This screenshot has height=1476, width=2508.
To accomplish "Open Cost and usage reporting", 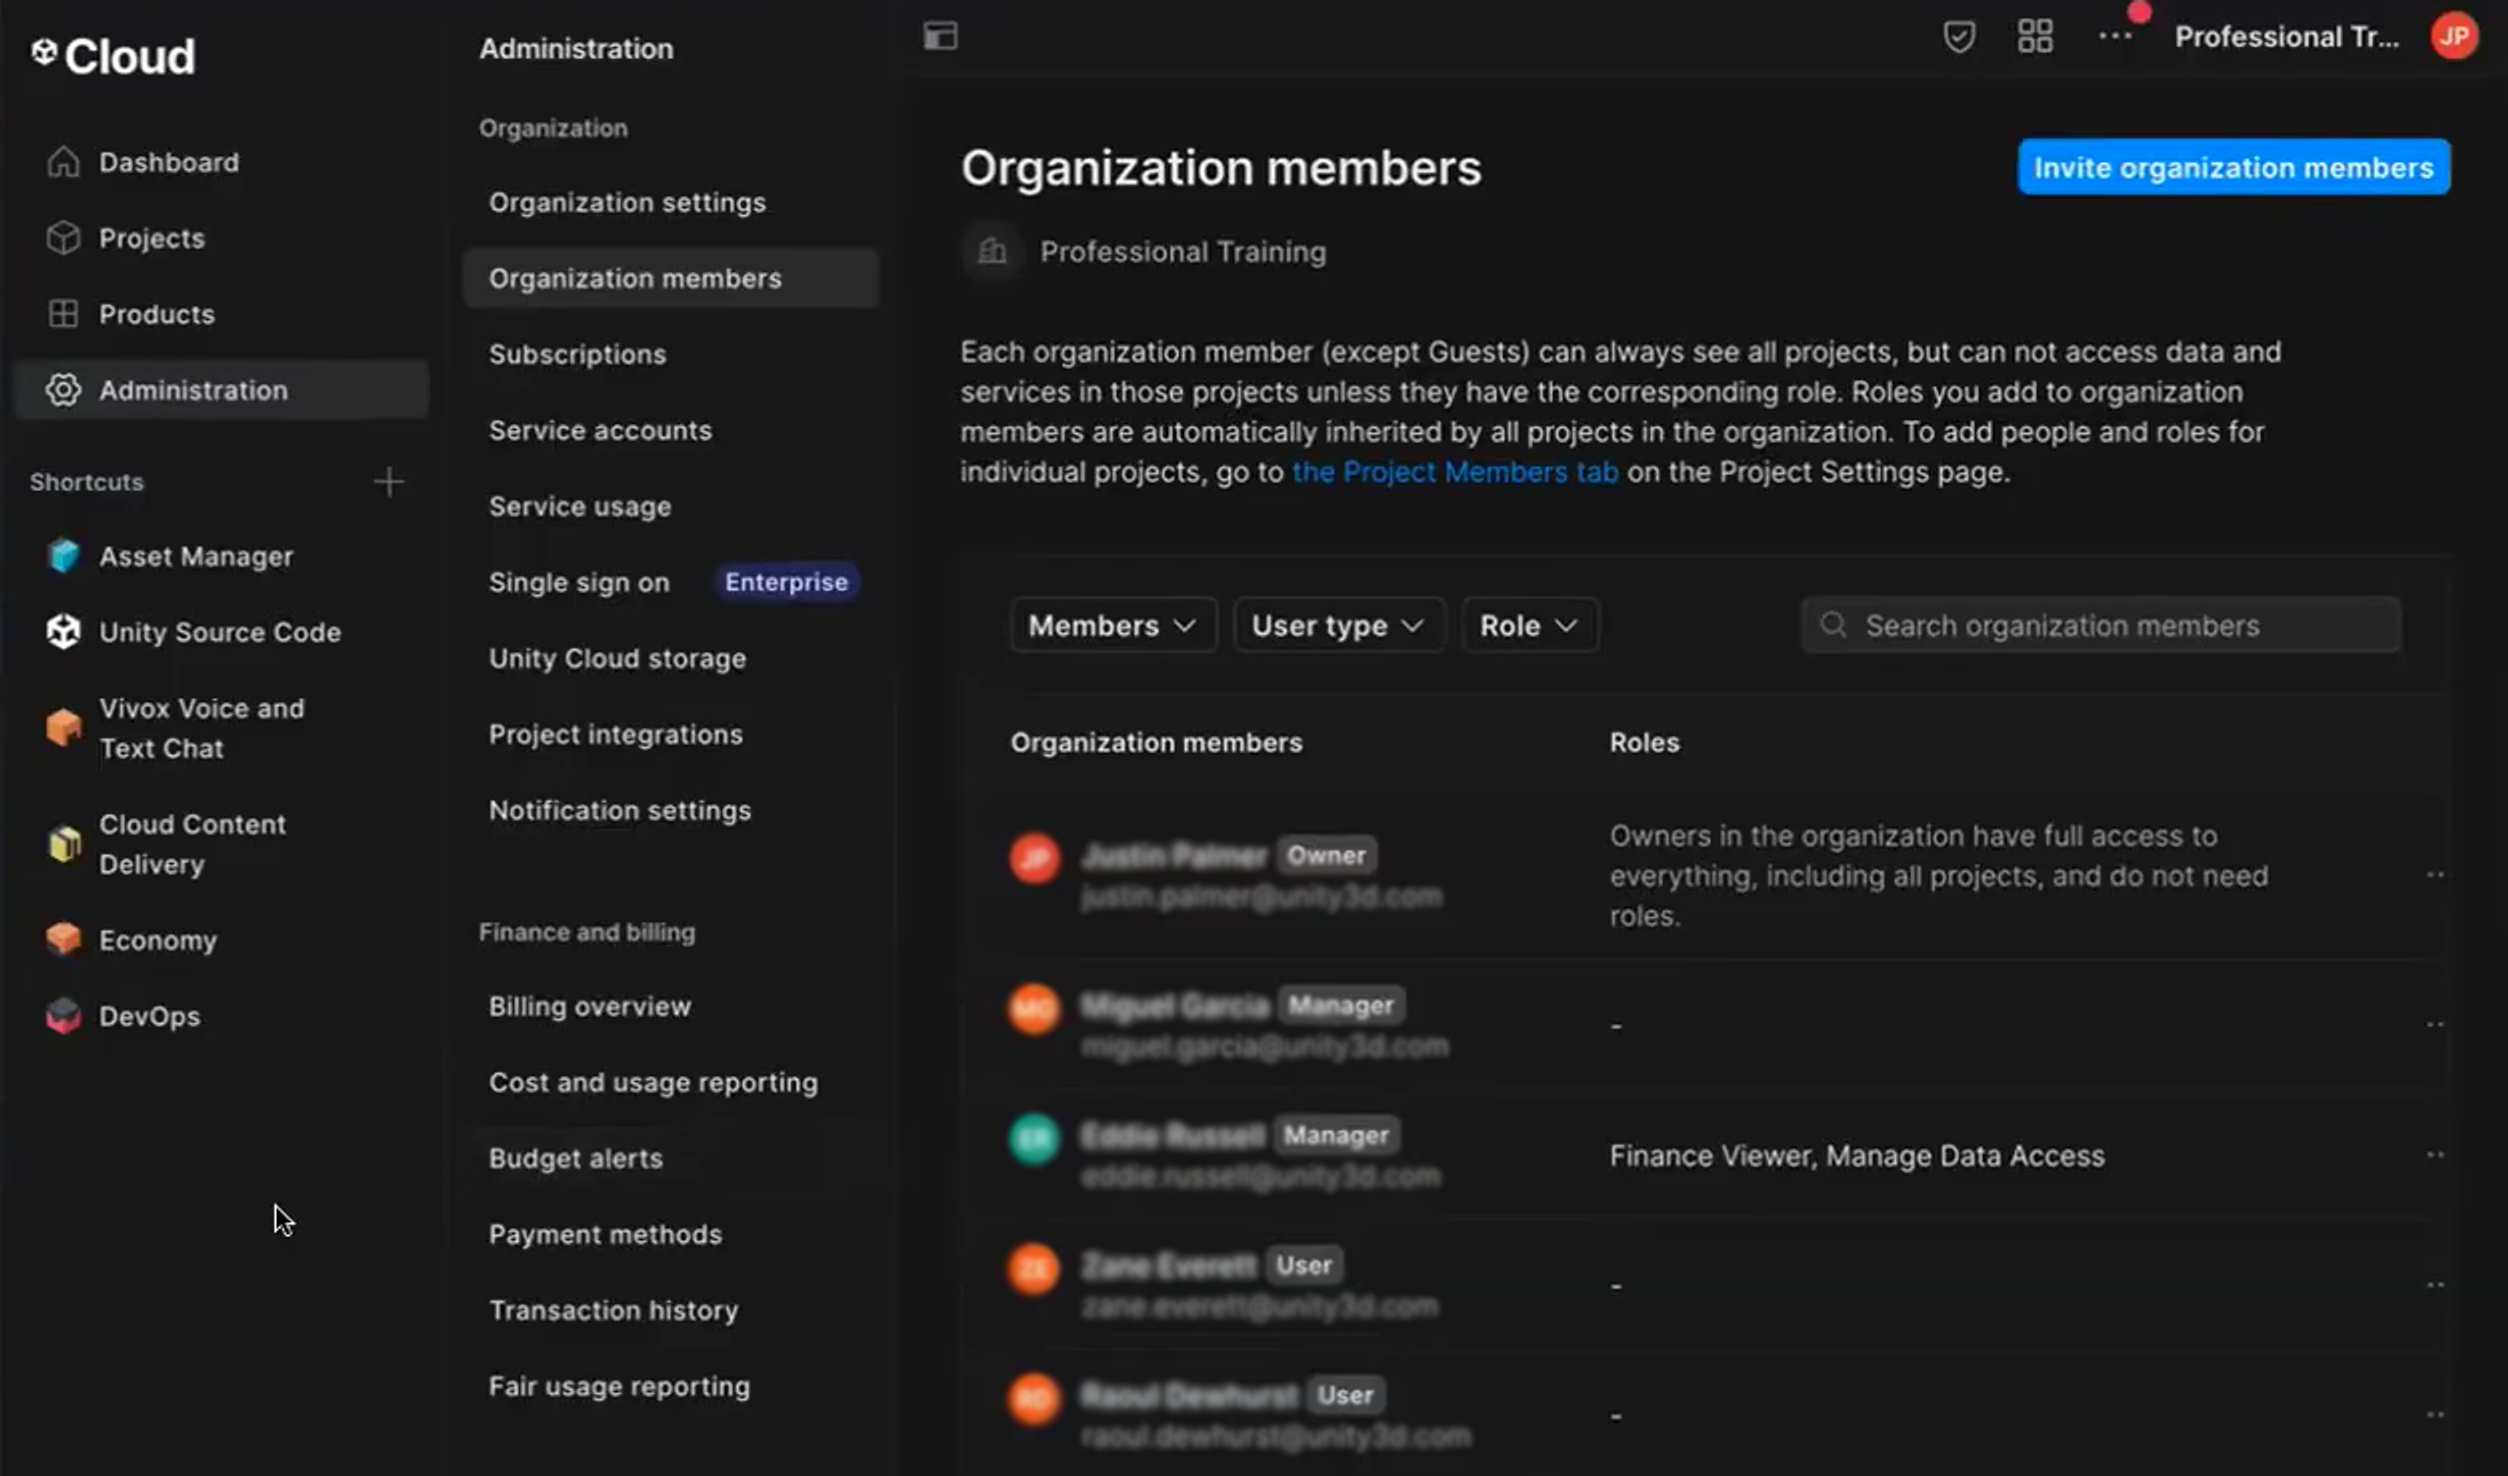I will (653, 1082).
